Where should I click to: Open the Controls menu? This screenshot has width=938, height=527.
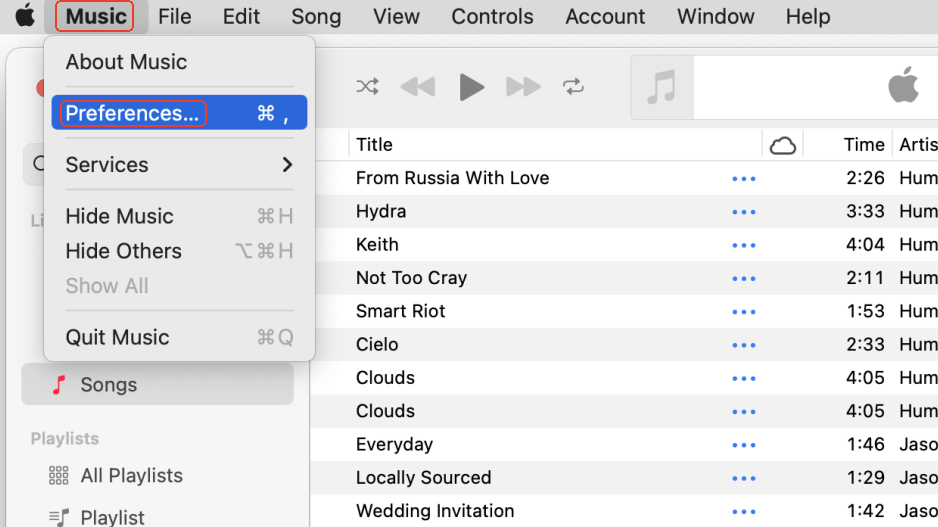[492, 16]
